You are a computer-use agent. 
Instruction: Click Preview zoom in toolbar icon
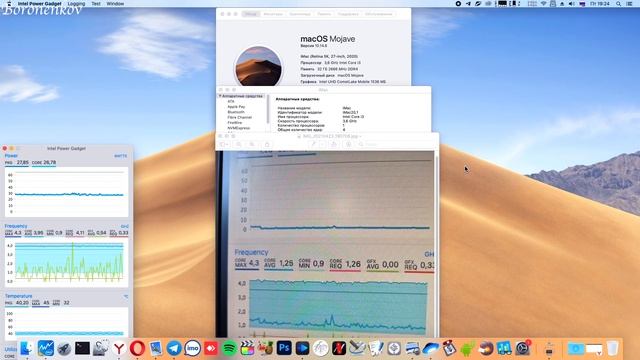click(252, 144)
